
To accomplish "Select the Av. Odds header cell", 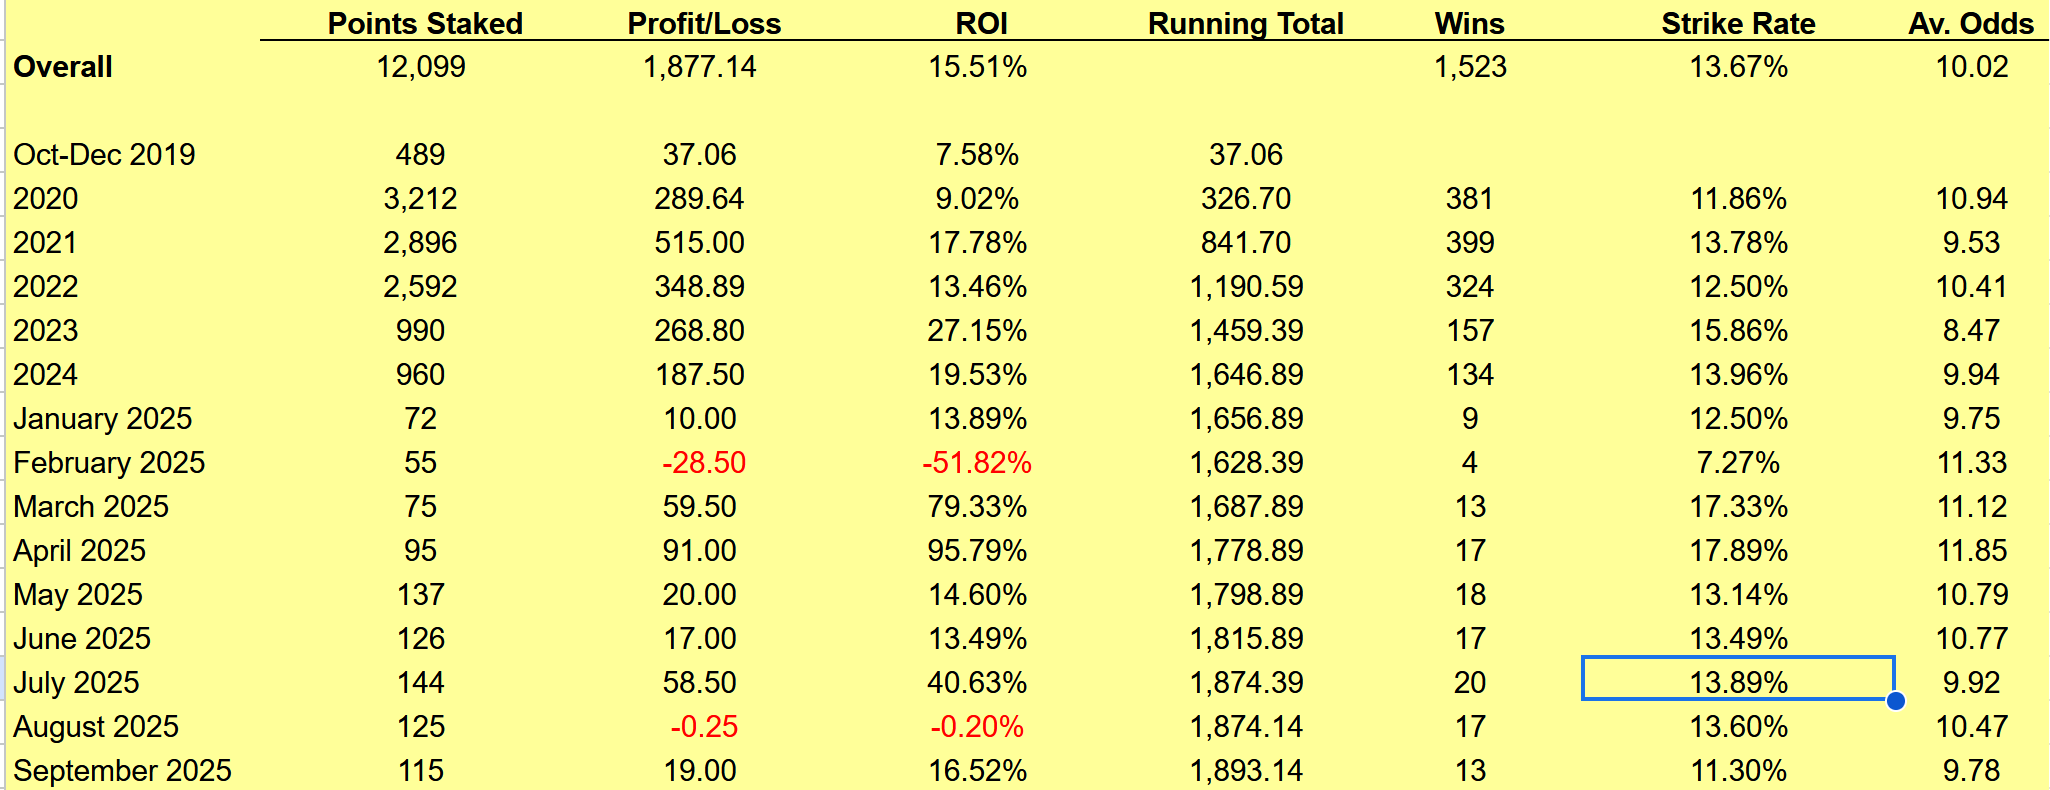I will [1970, 23].
